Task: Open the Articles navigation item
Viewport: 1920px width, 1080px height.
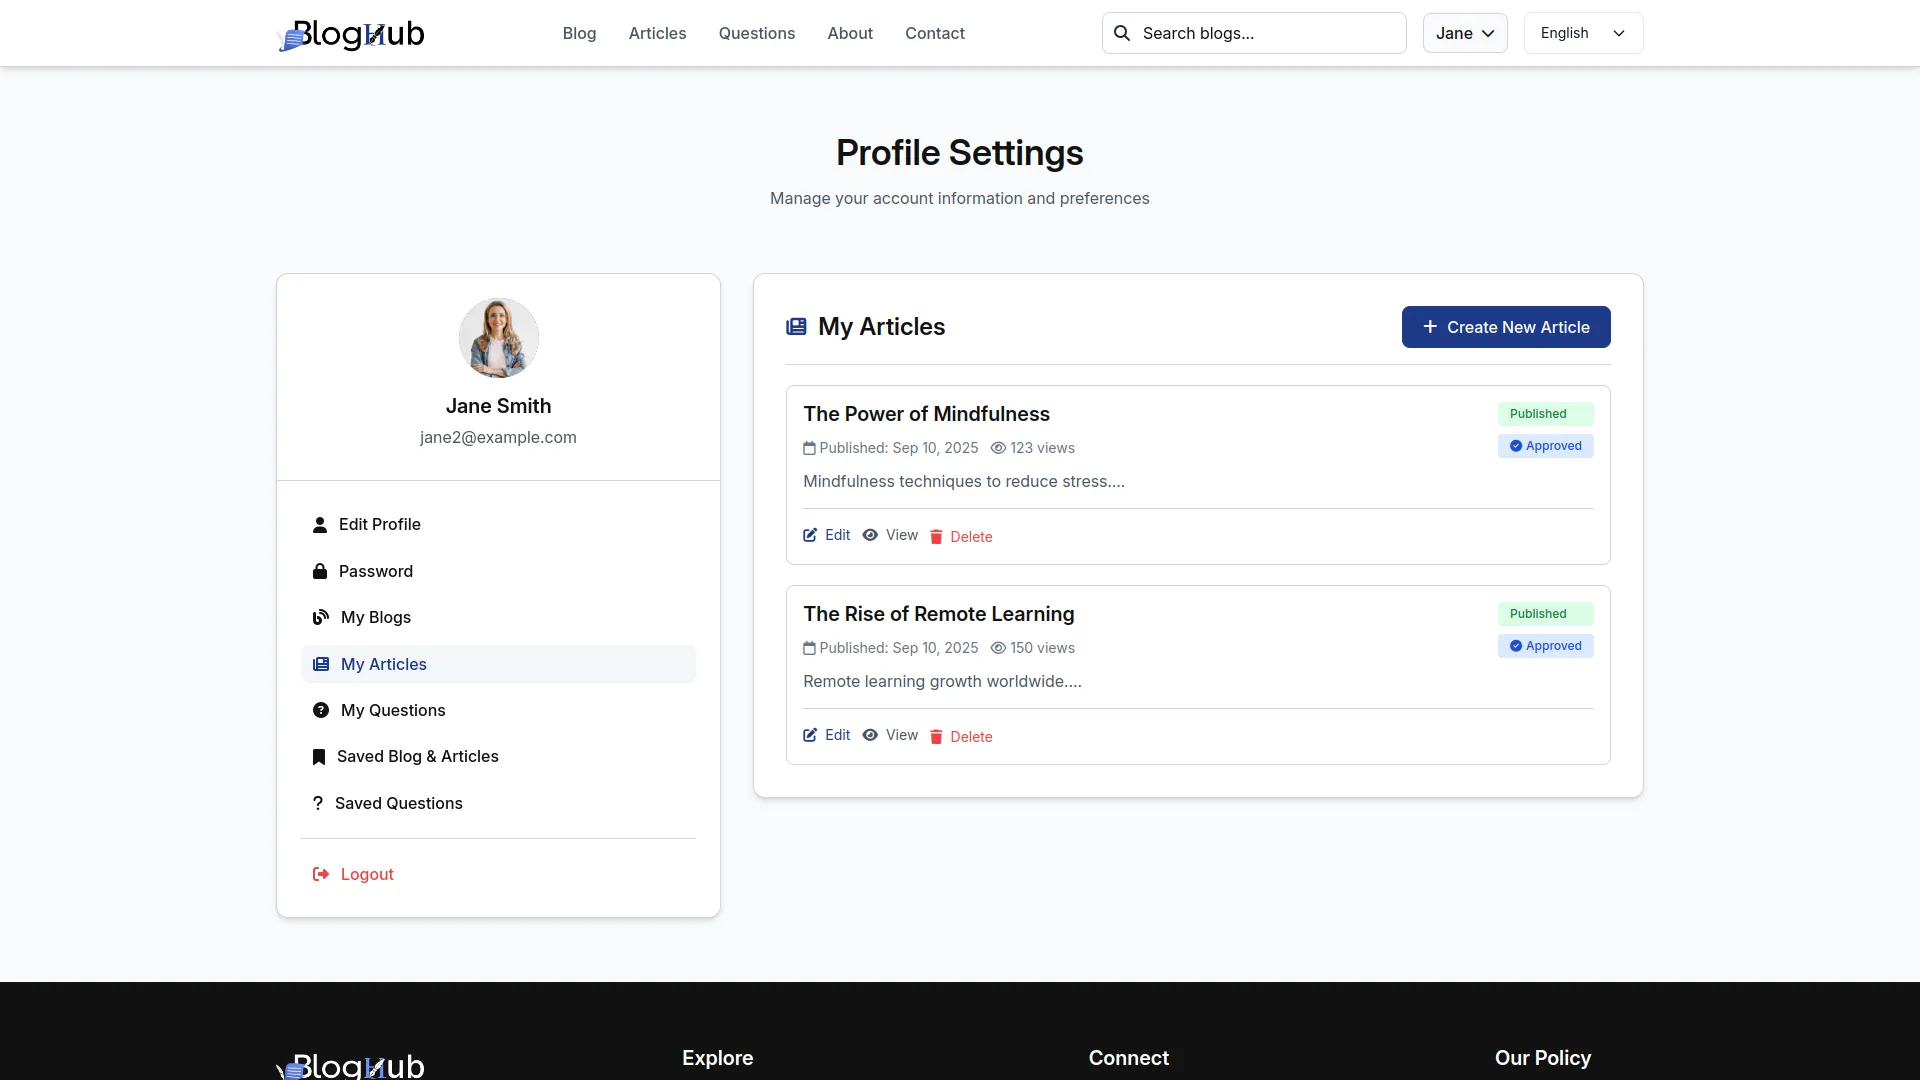Action: (657, 33)
